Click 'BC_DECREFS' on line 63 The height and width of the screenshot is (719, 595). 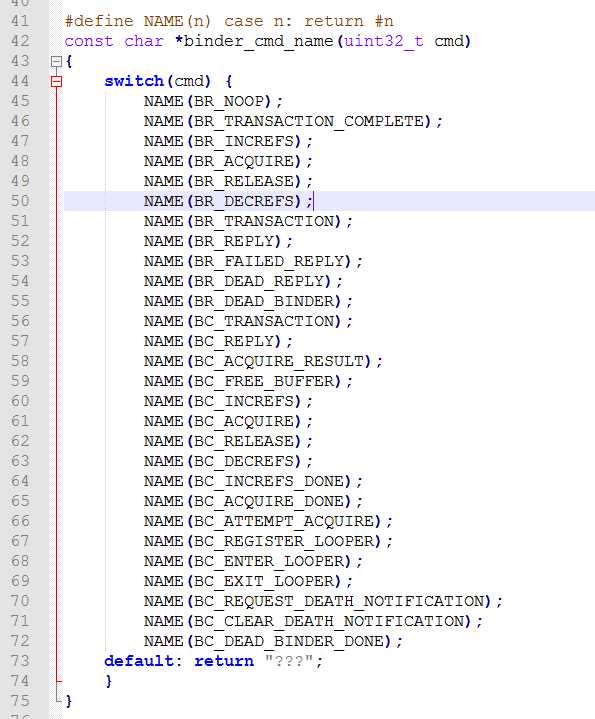tap(244, 461)
